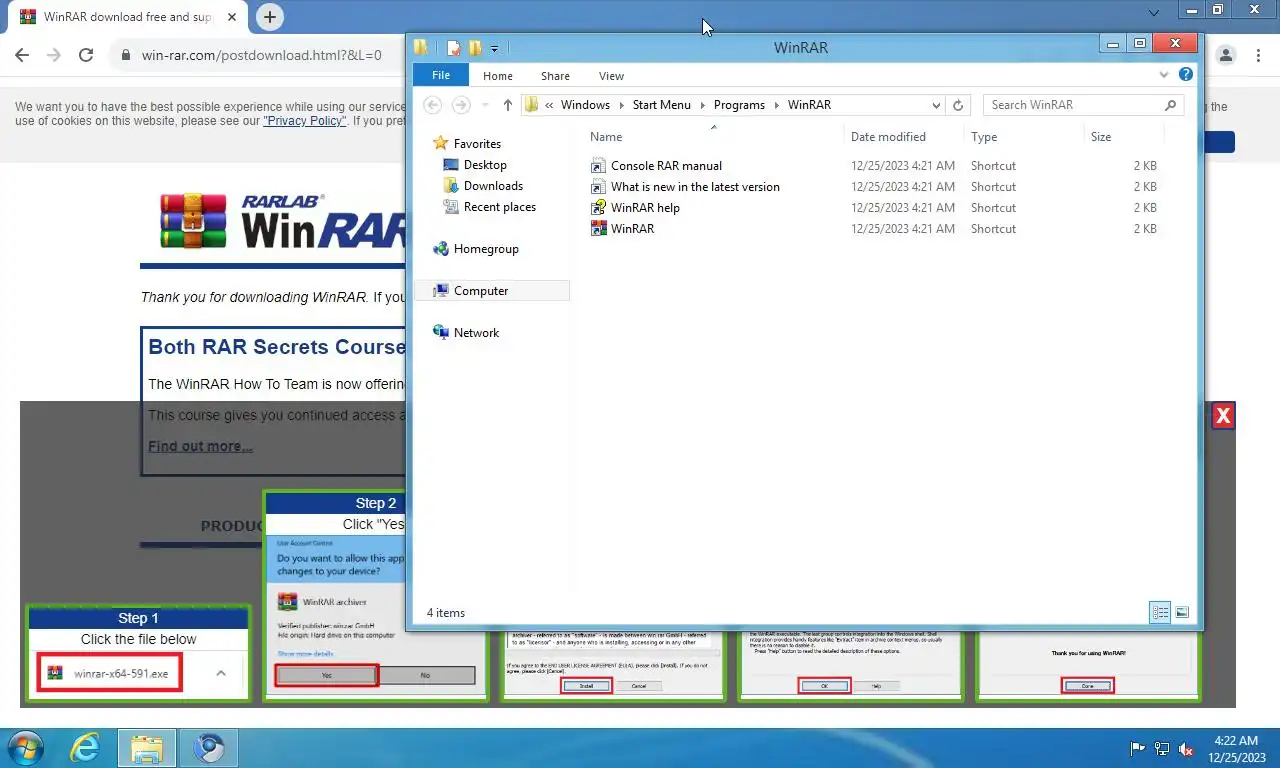The height and width of the screenshot is (768, 1280).
Task: Open the Windows Start menu
Action: (24, 748)
